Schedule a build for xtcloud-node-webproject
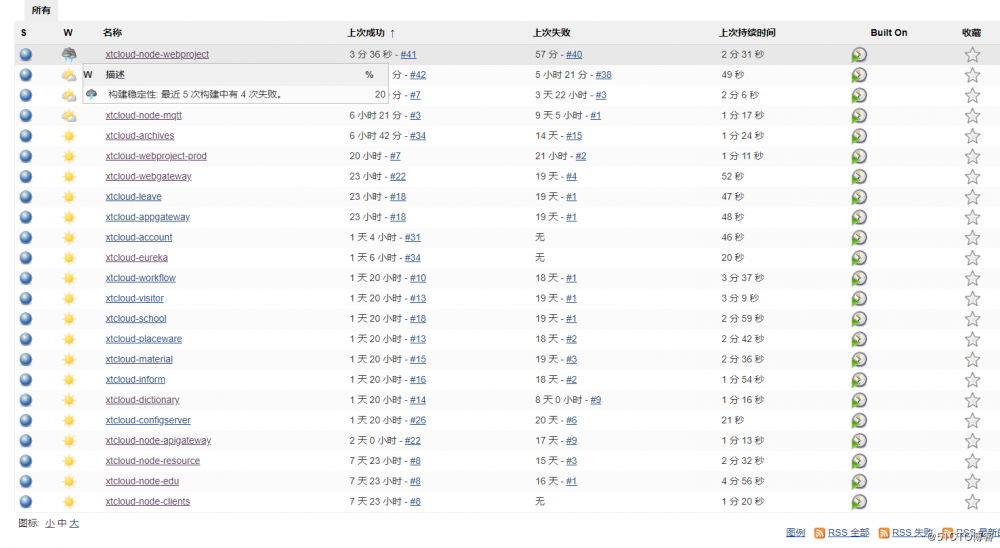Screen dimensions: 1000x548 click(859, 54)
